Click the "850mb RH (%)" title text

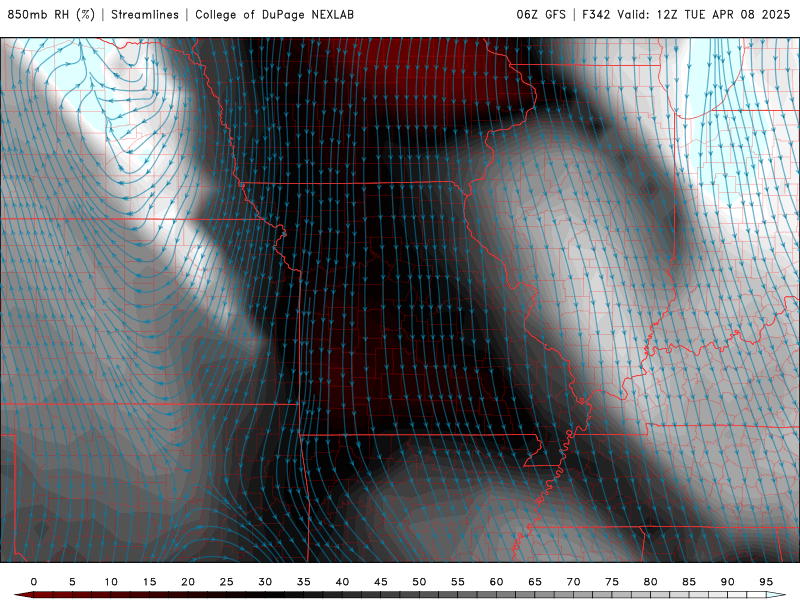tap(51, 14)
